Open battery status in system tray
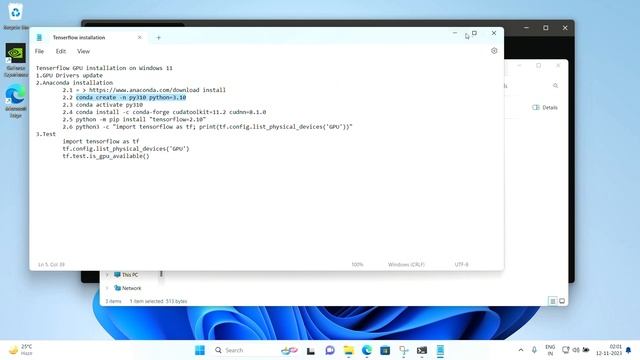Screen dimensions: 640x360 tap(586, 350)
